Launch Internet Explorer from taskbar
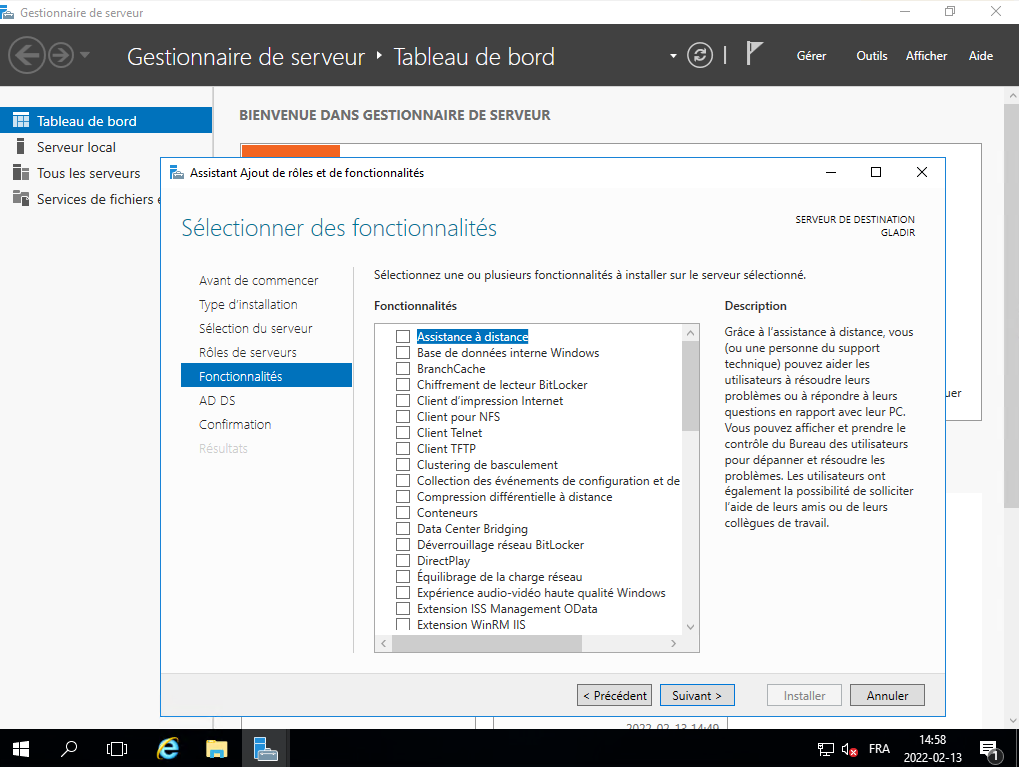This screenshot has width=1019, height=767. pos(168,749)
